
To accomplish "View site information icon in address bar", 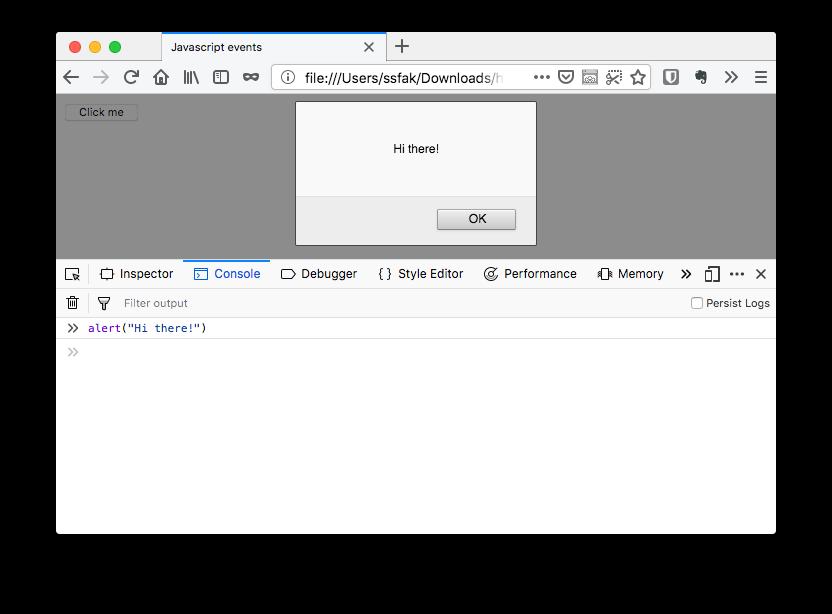I will [288, 77].
